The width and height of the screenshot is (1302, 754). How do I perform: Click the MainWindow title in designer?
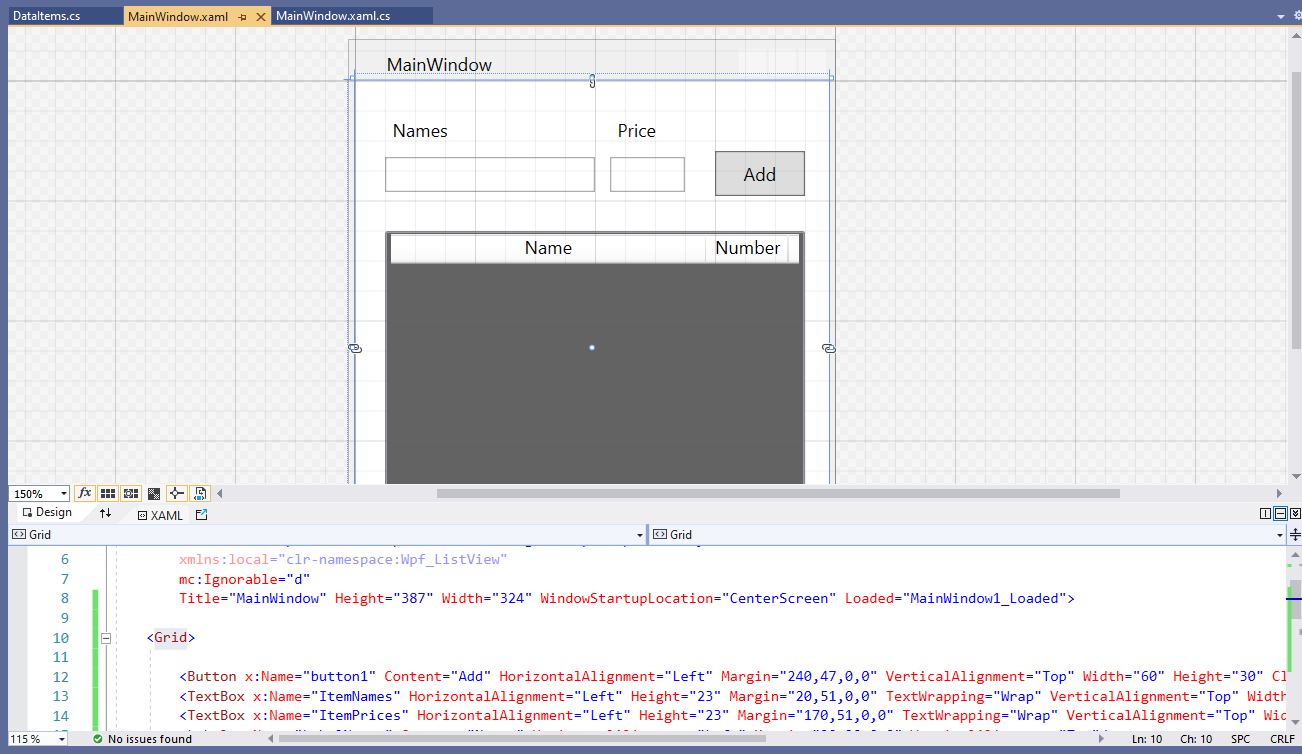[439, 65]
